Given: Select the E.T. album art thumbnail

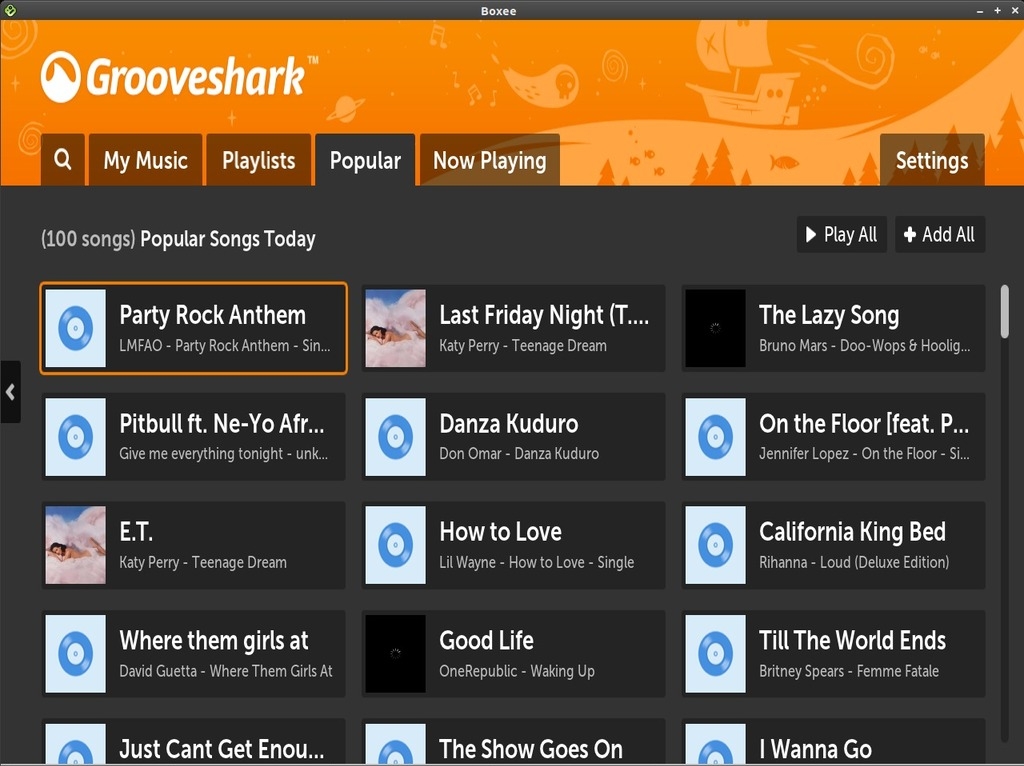Looking at the screenshot, I should click(76, 545).
